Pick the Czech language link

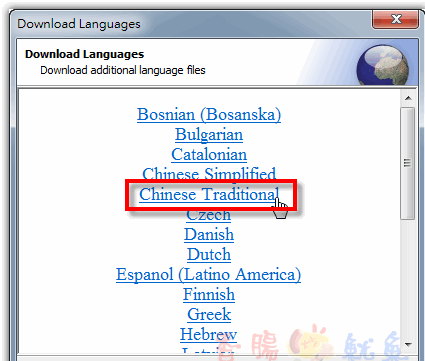tap(209, 216)
